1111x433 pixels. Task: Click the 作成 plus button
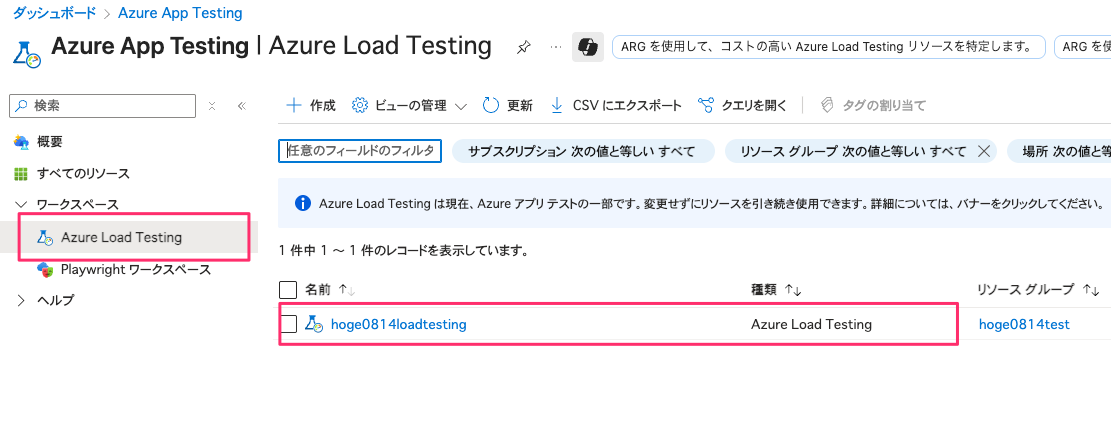310,106
